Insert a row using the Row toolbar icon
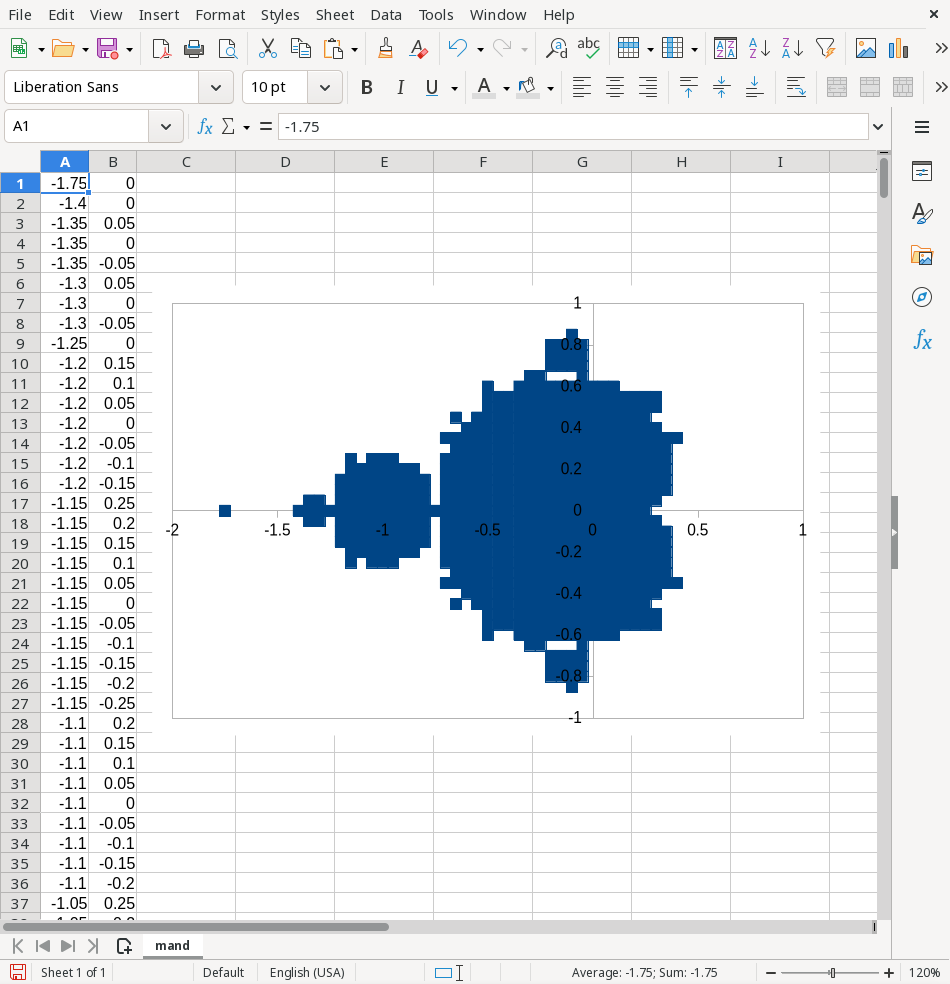The image size is (950, 984). (x=628, y=48)
